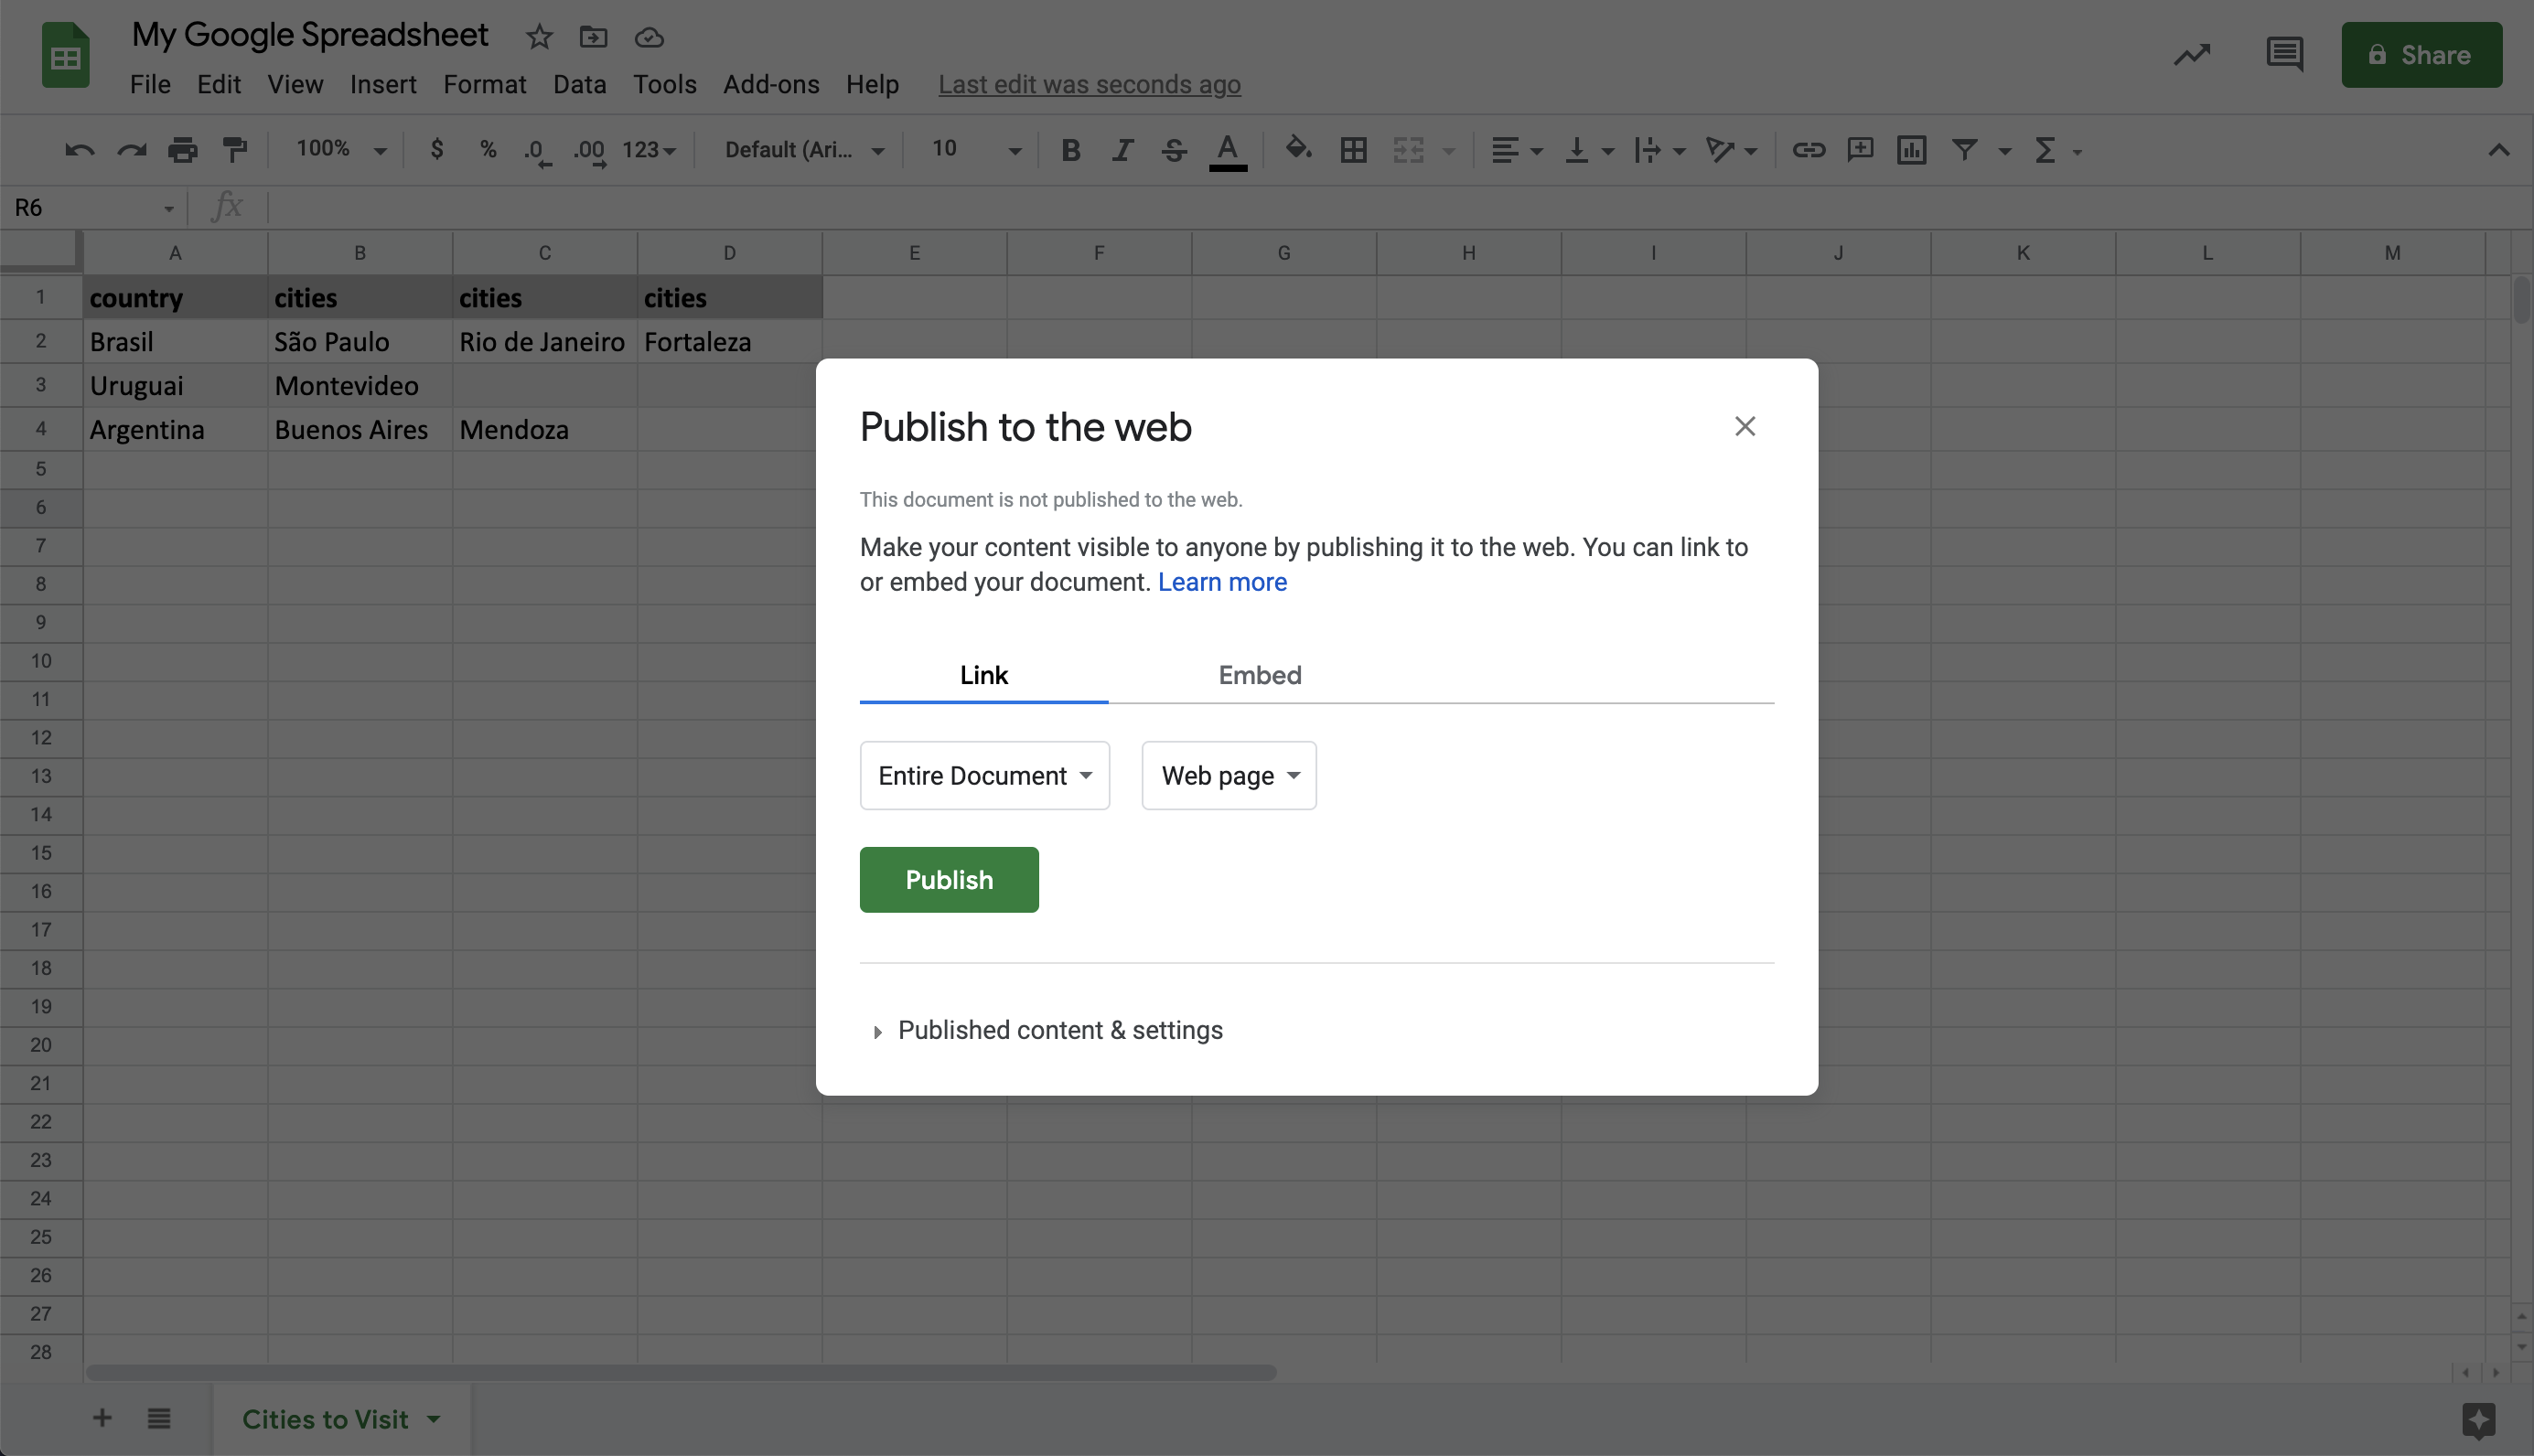2534x1456 pixels.
Task: Click the font size dropdown
Action: click(970, 150)
